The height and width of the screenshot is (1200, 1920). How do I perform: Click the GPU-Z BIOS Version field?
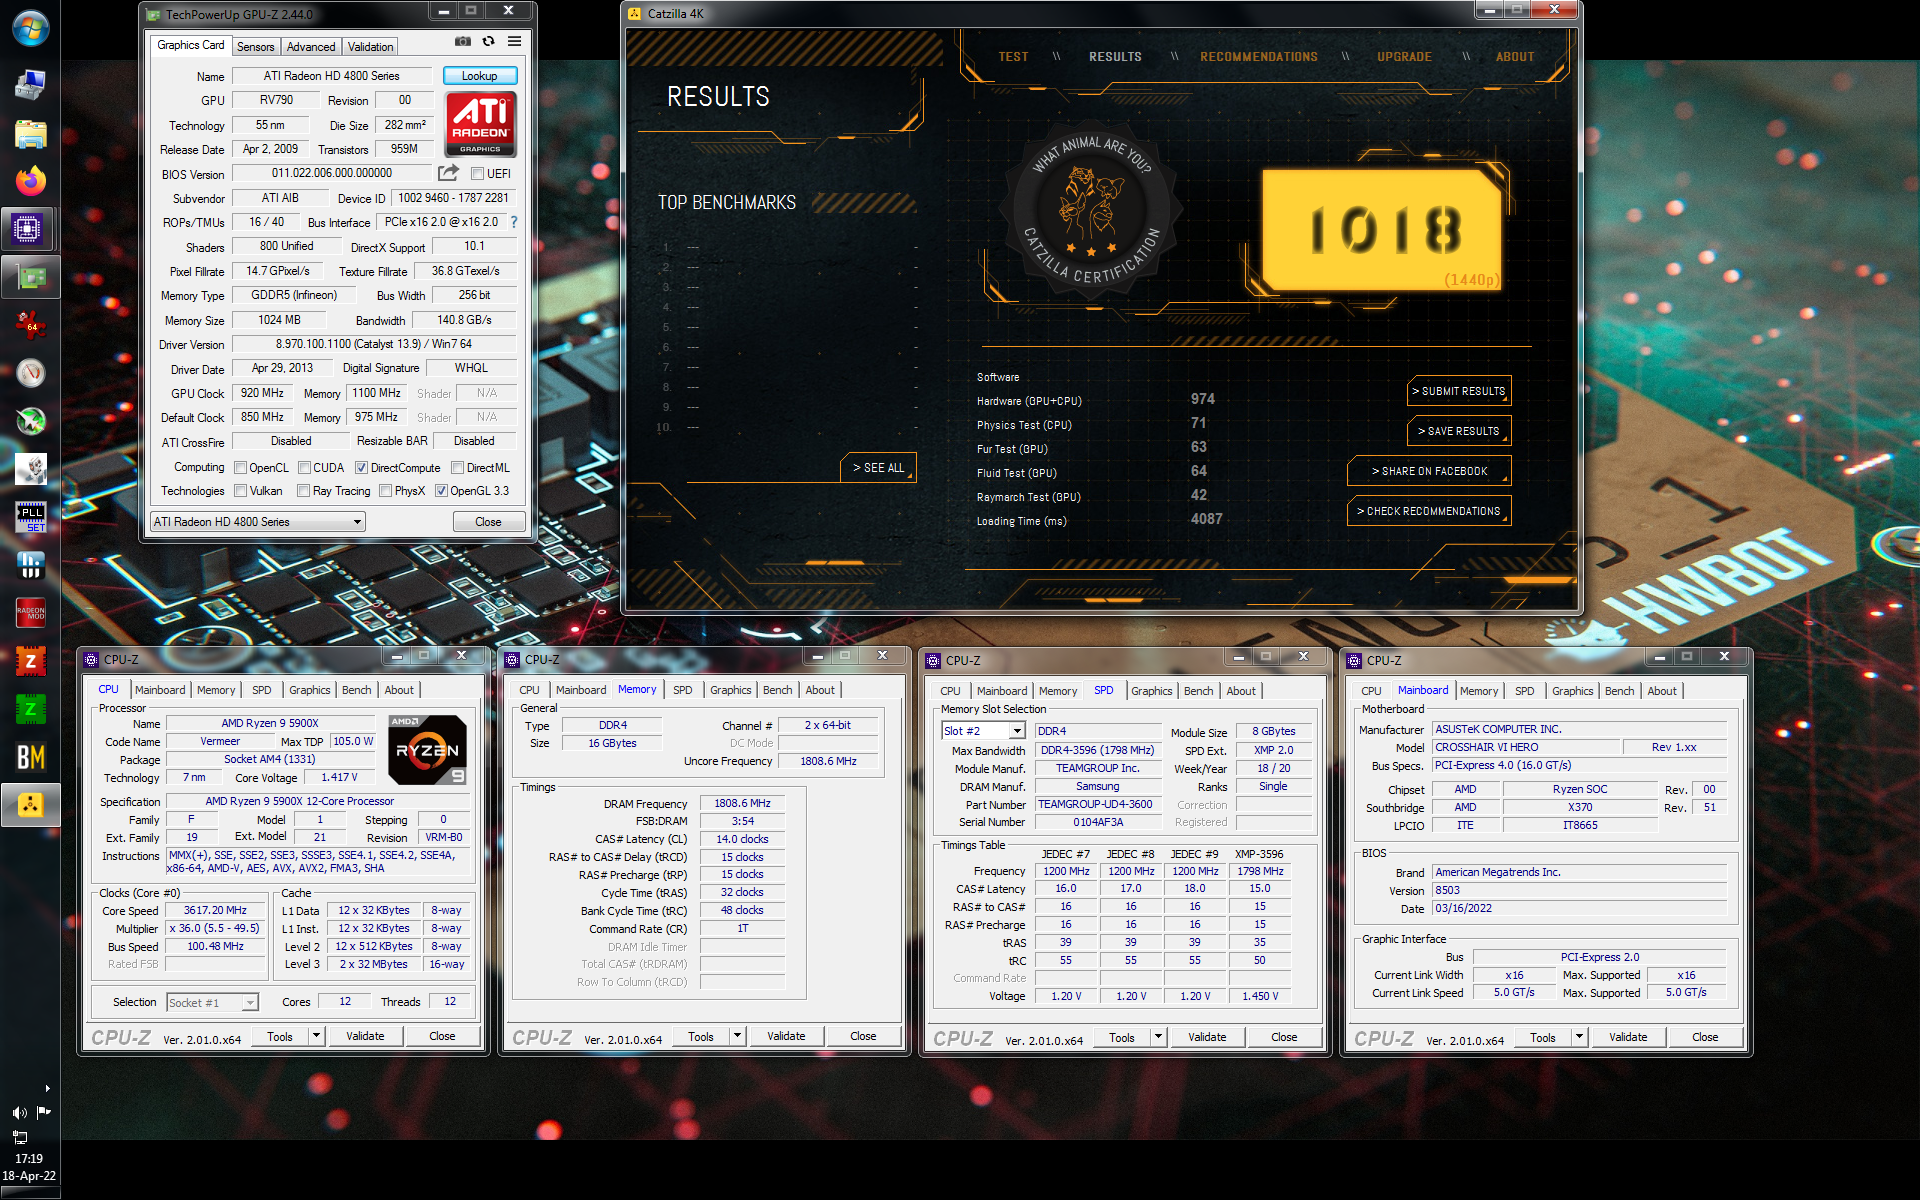coord(332,173)
